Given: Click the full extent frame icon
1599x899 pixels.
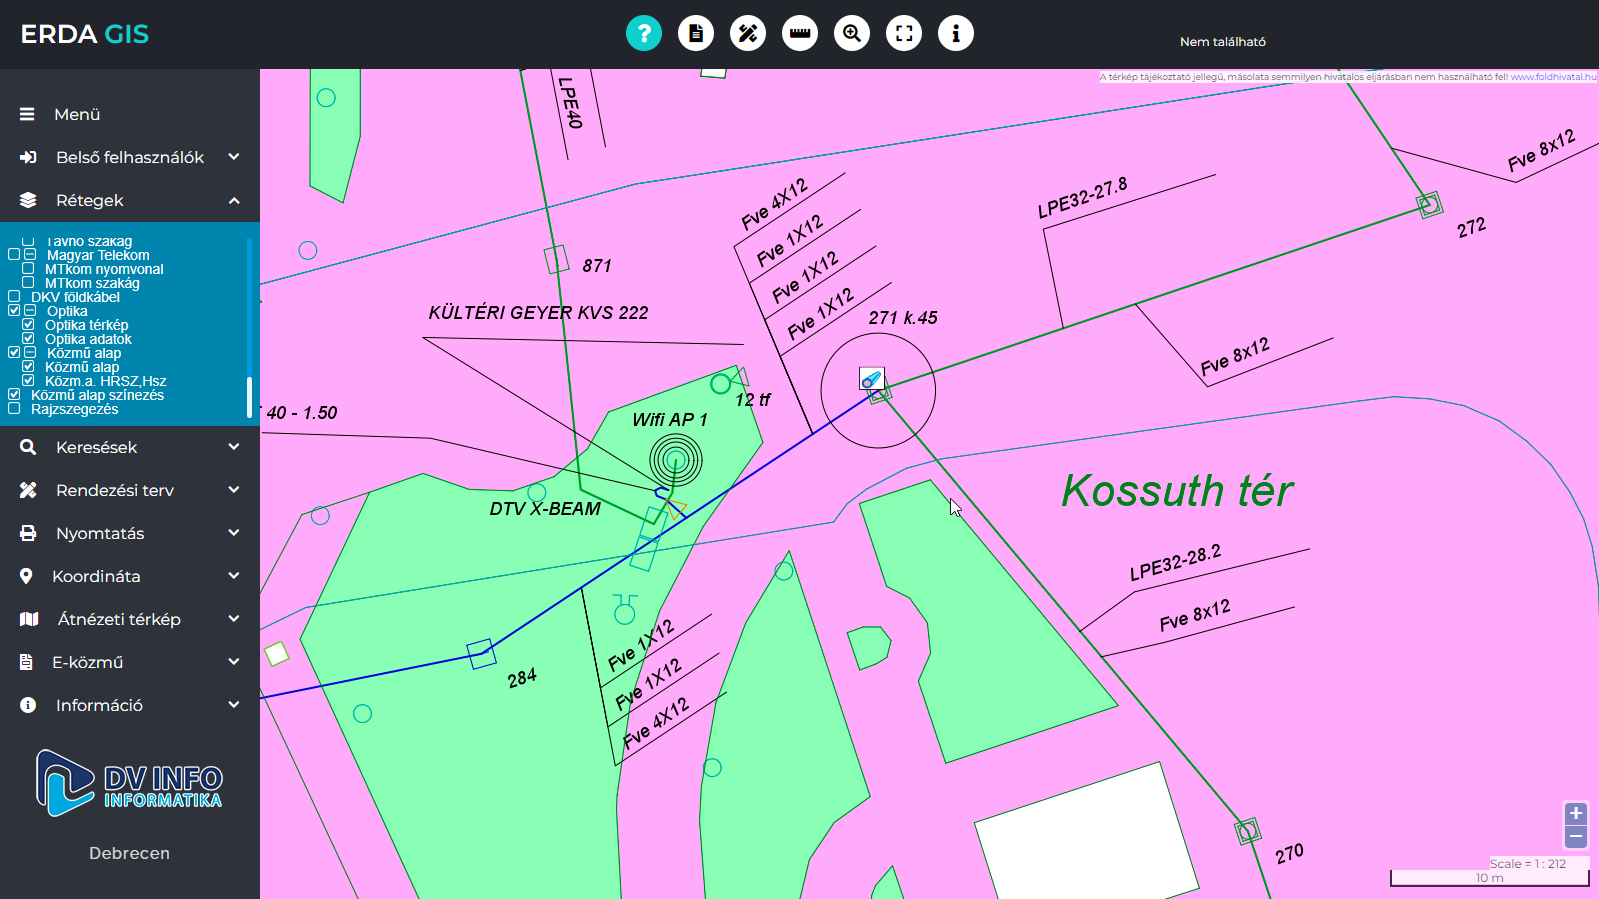Looking at the screenshot, I should pos(904,33).
